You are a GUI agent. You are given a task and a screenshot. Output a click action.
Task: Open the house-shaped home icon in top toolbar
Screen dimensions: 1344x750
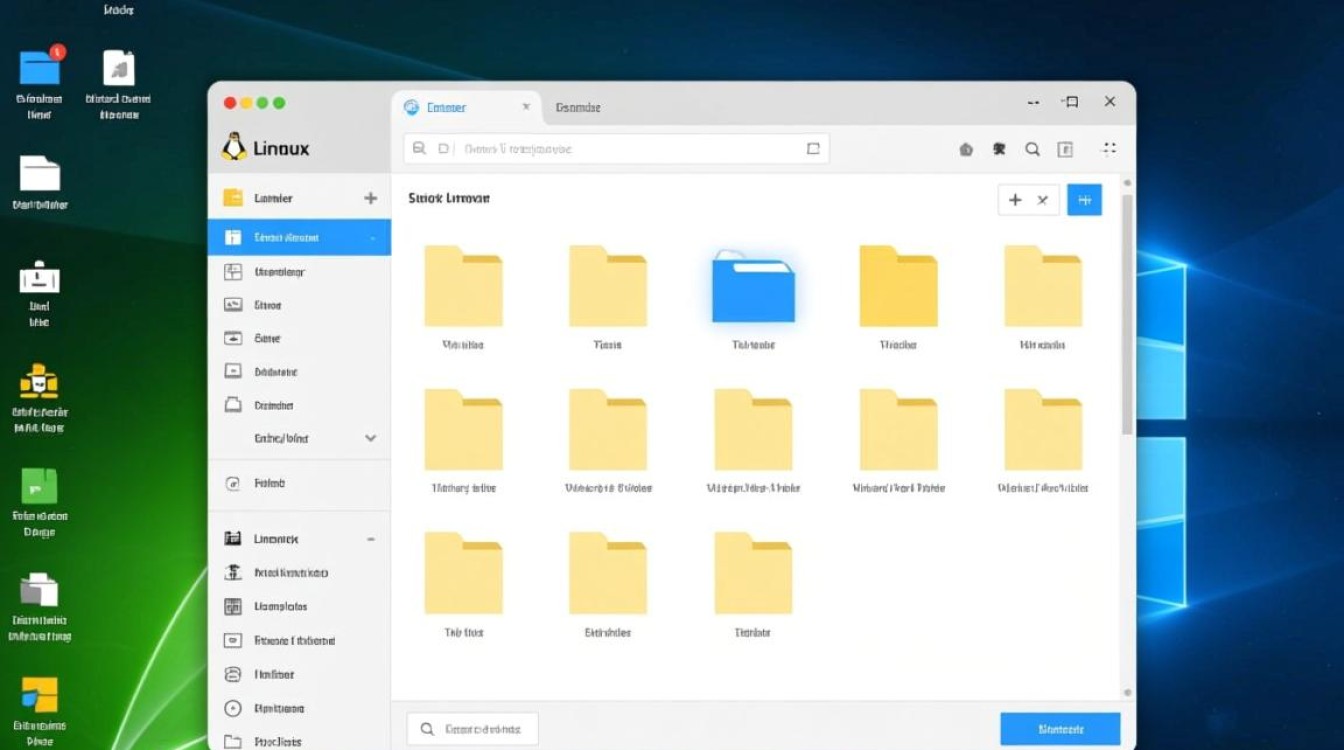tap(965, 148)
